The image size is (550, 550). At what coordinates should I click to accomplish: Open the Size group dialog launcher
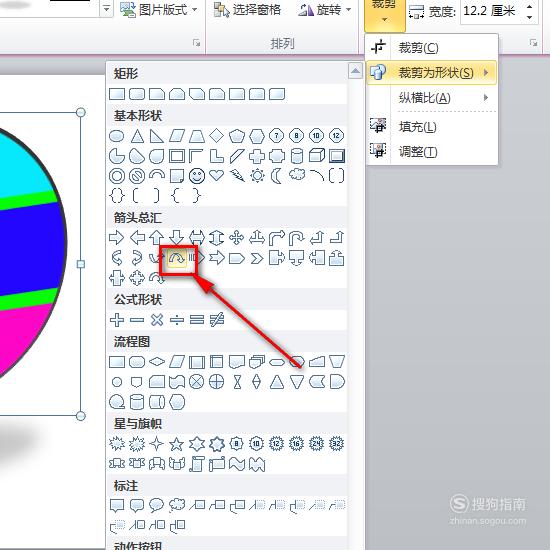tap(534, 43)
